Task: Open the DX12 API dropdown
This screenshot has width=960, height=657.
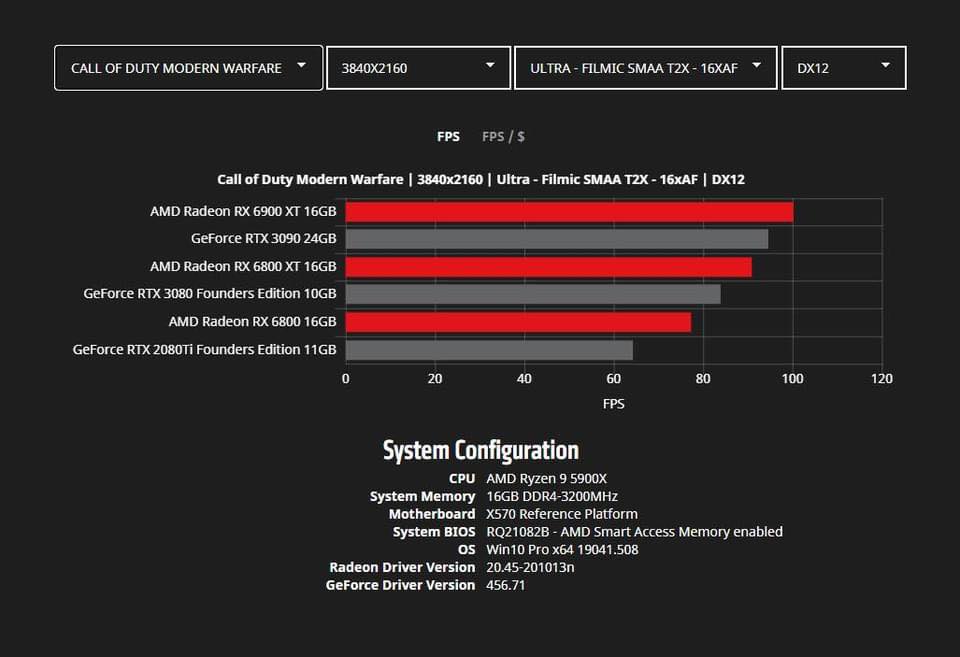Action: pos(844,68)
